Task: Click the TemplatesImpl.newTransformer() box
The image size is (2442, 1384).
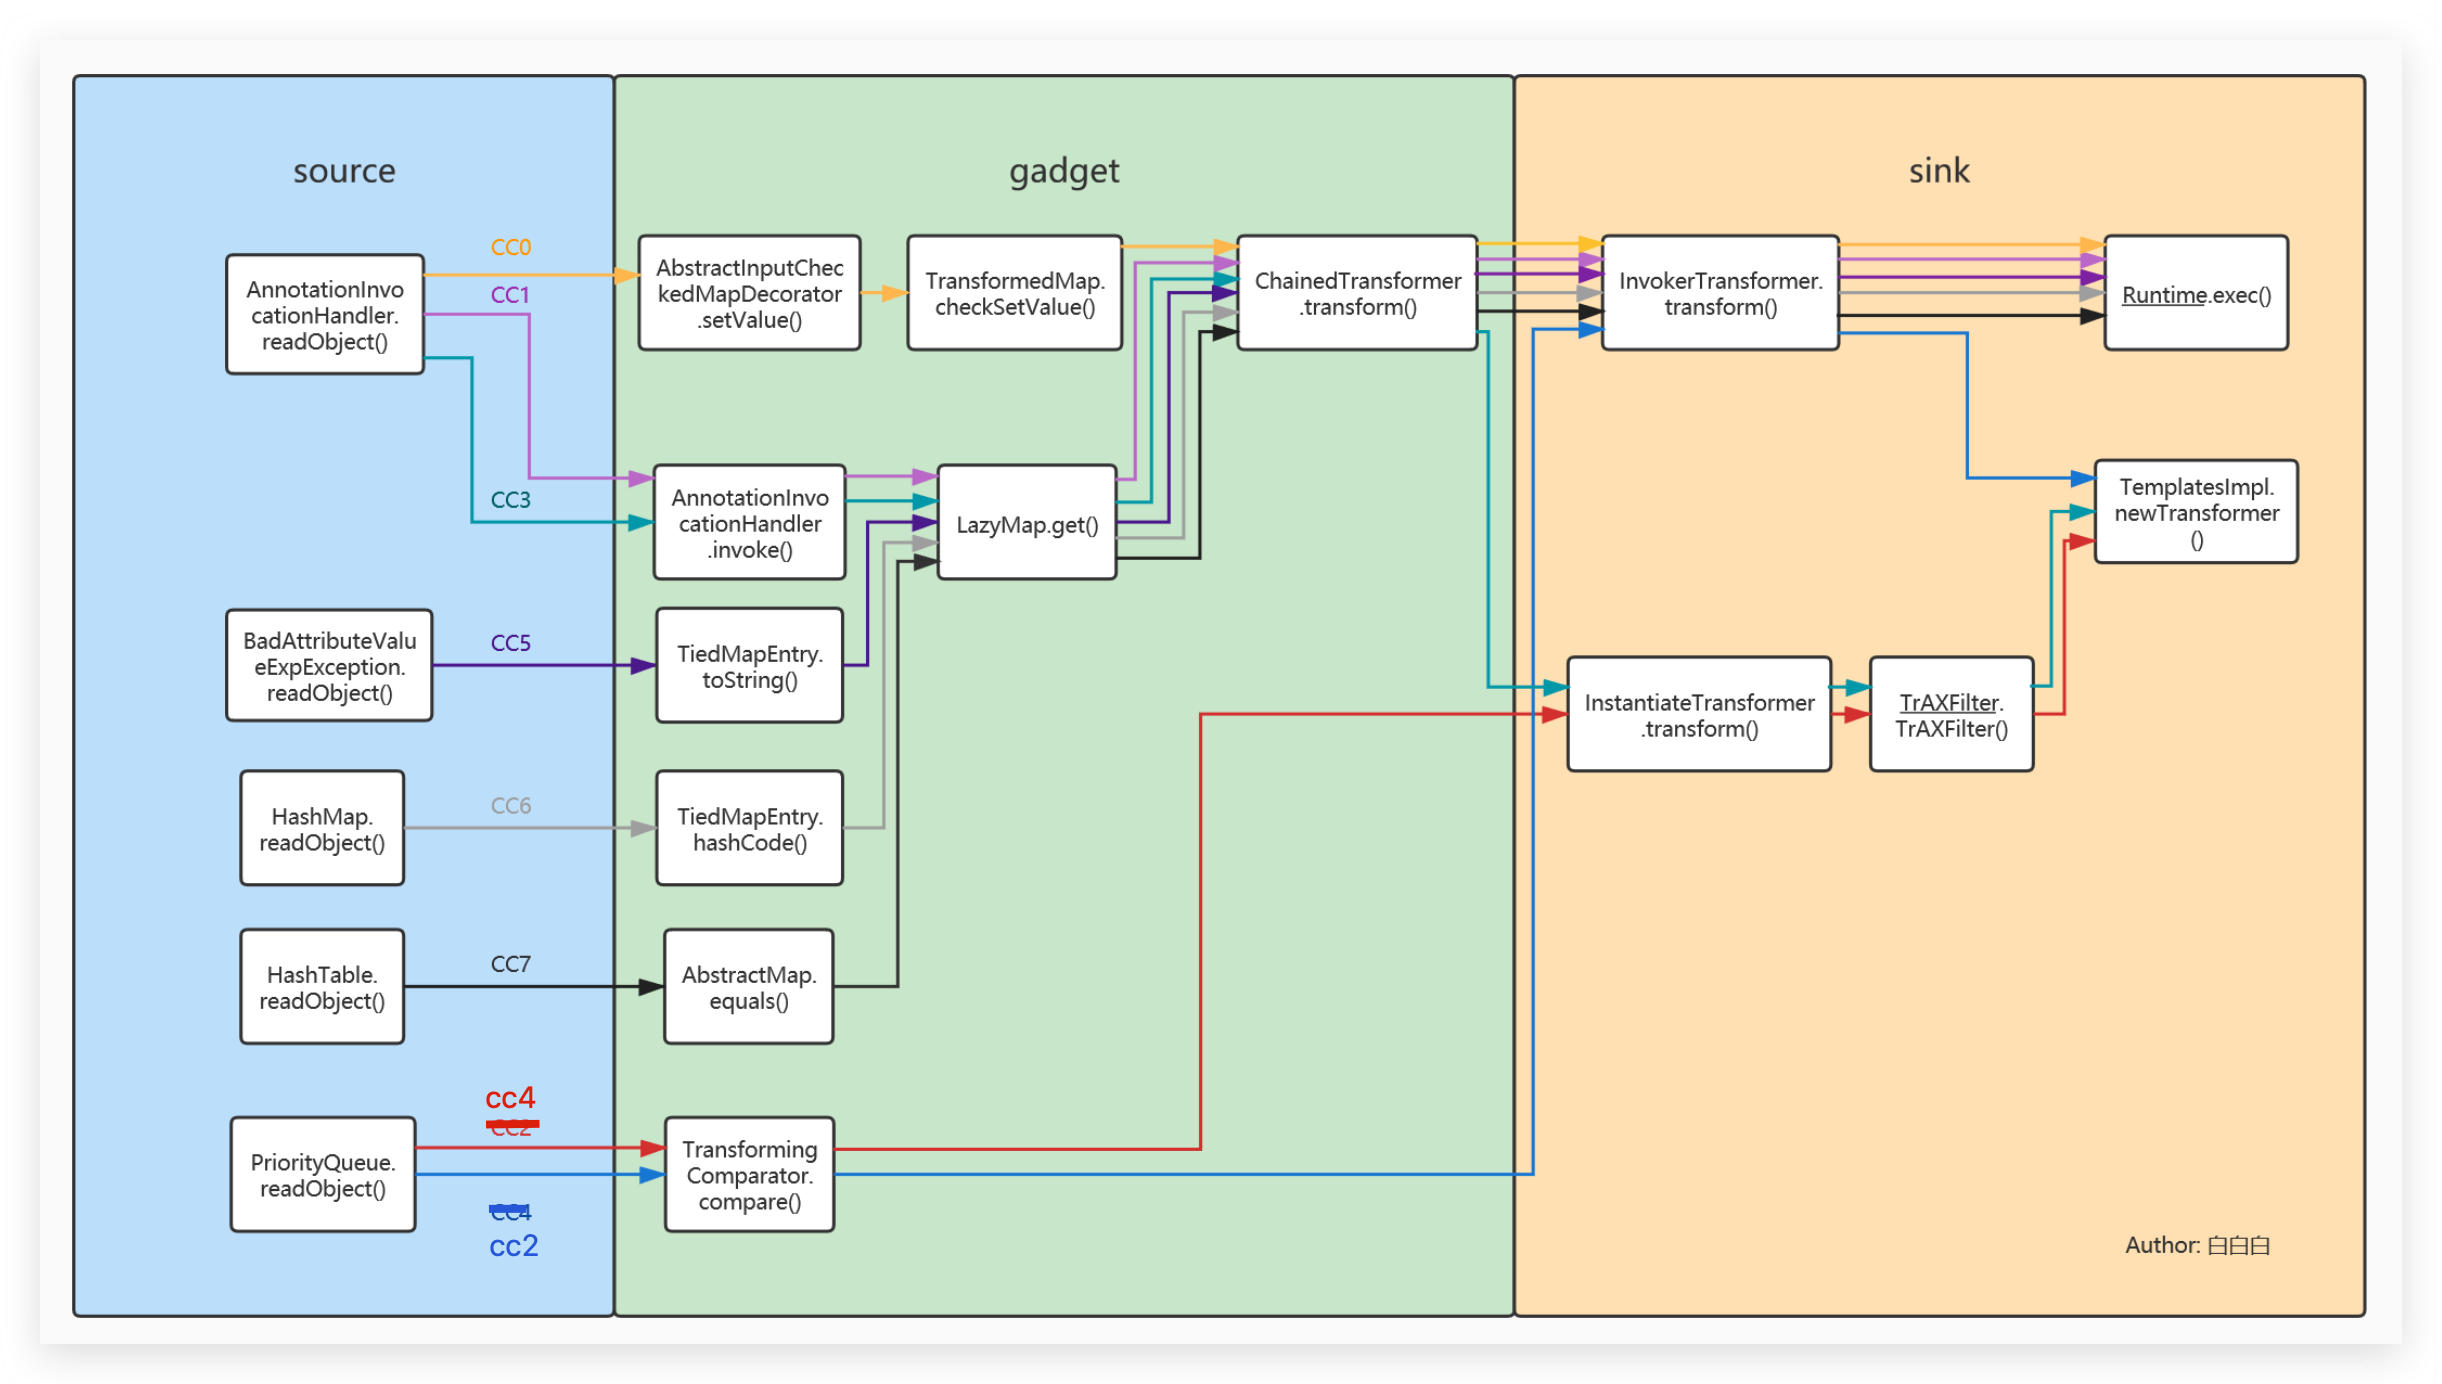Action: 2196,512
